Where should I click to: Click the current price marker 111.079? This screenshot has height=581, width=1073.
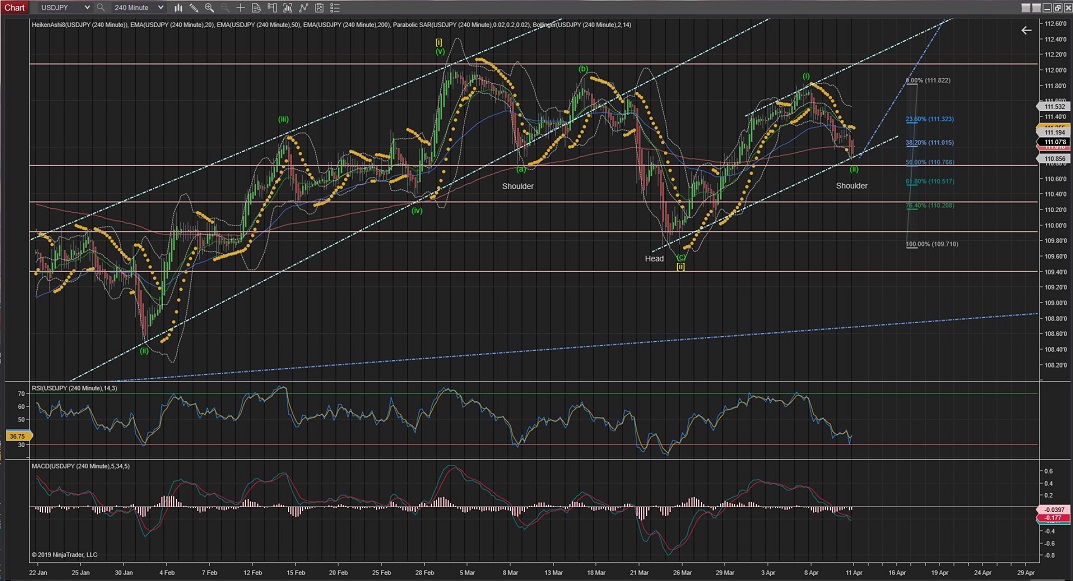(1052, 143)
